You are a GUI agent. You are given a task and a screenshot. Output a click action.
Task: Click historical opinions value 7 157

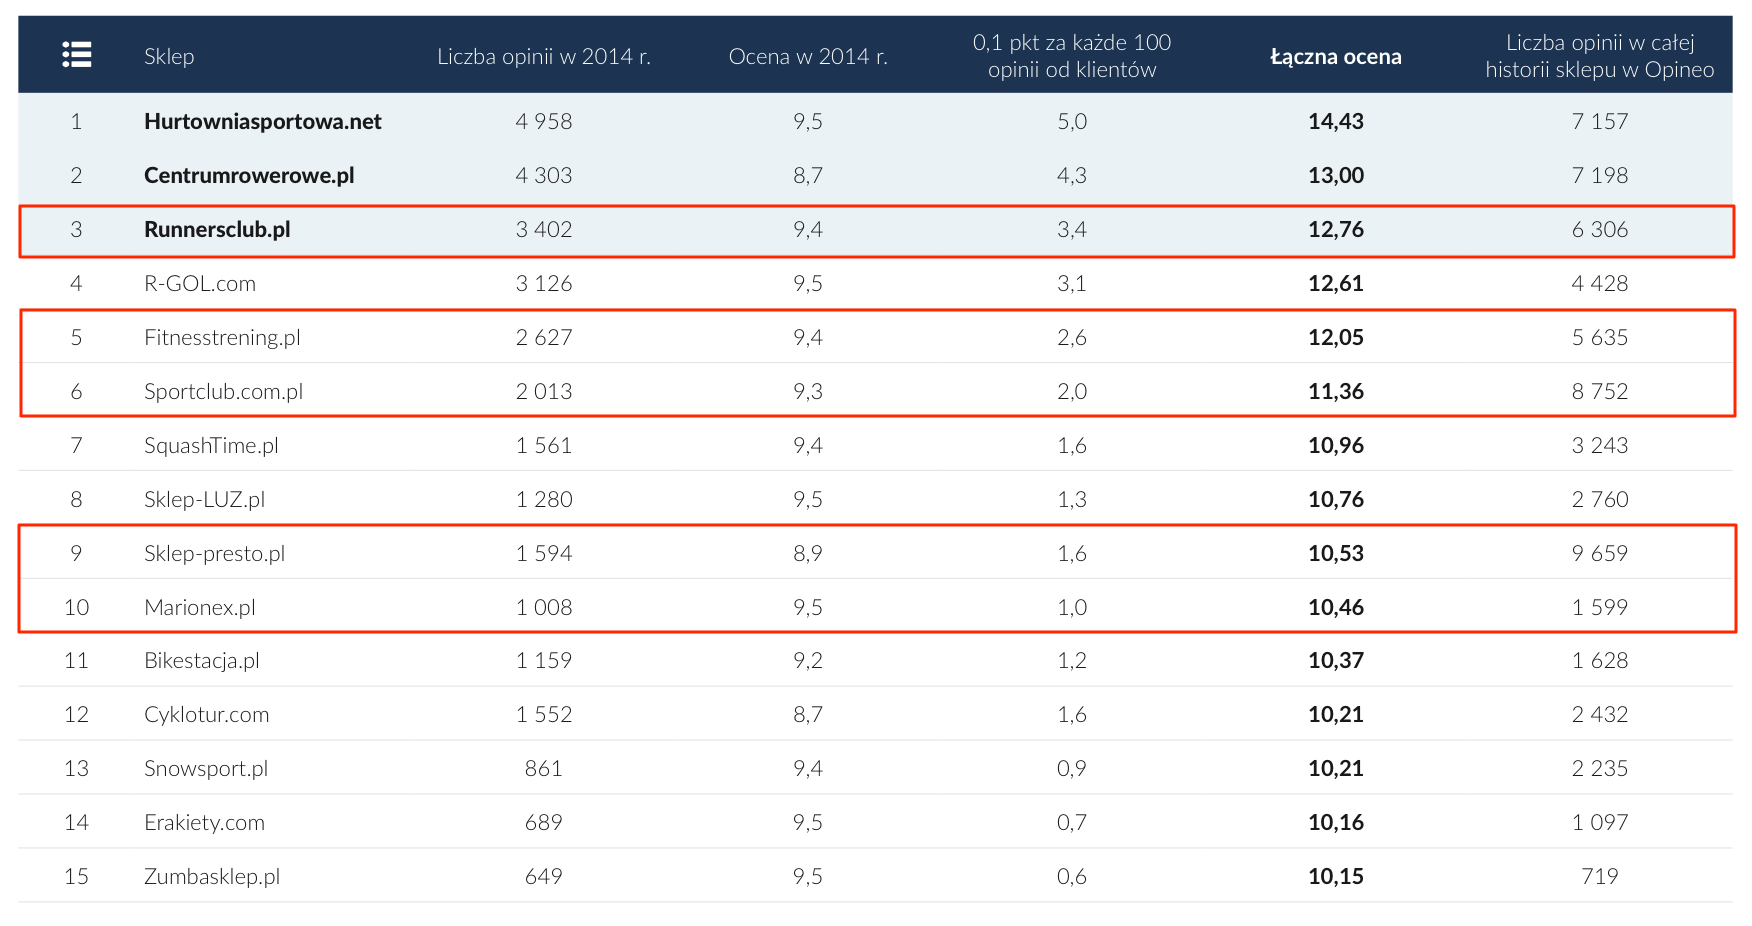tap(1600, 121)
